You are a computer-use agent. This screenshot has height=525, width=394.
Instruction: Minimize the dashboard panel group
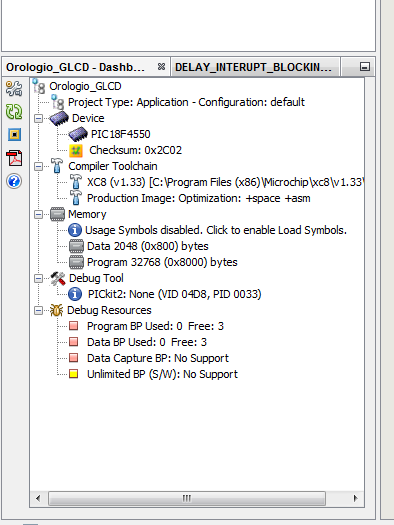(x=365, y=67)
